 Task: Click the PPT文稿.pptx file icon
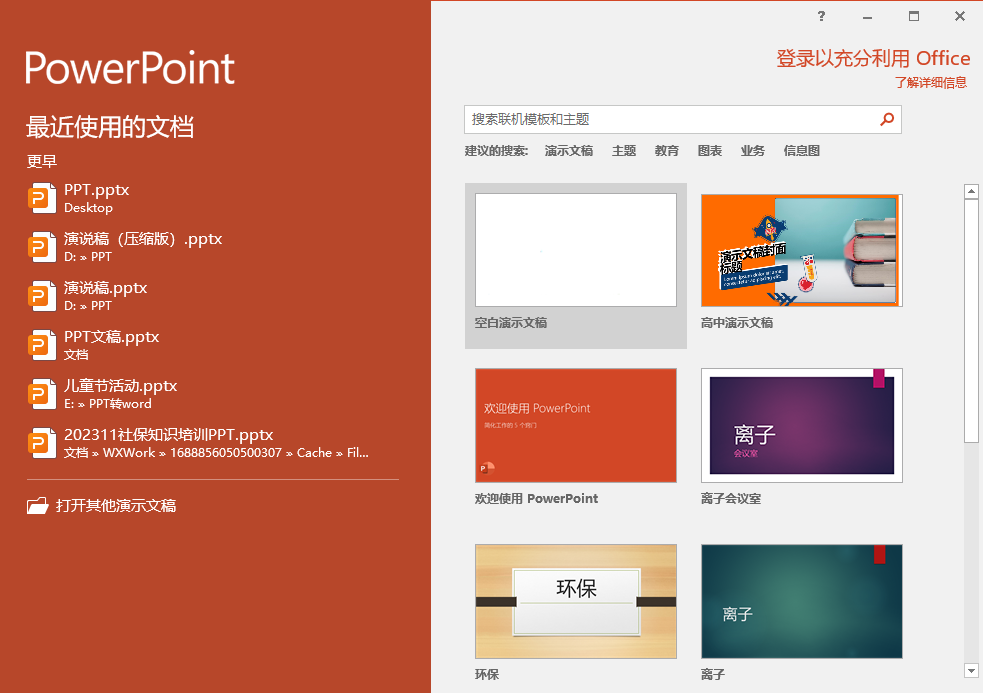(42, 344)
